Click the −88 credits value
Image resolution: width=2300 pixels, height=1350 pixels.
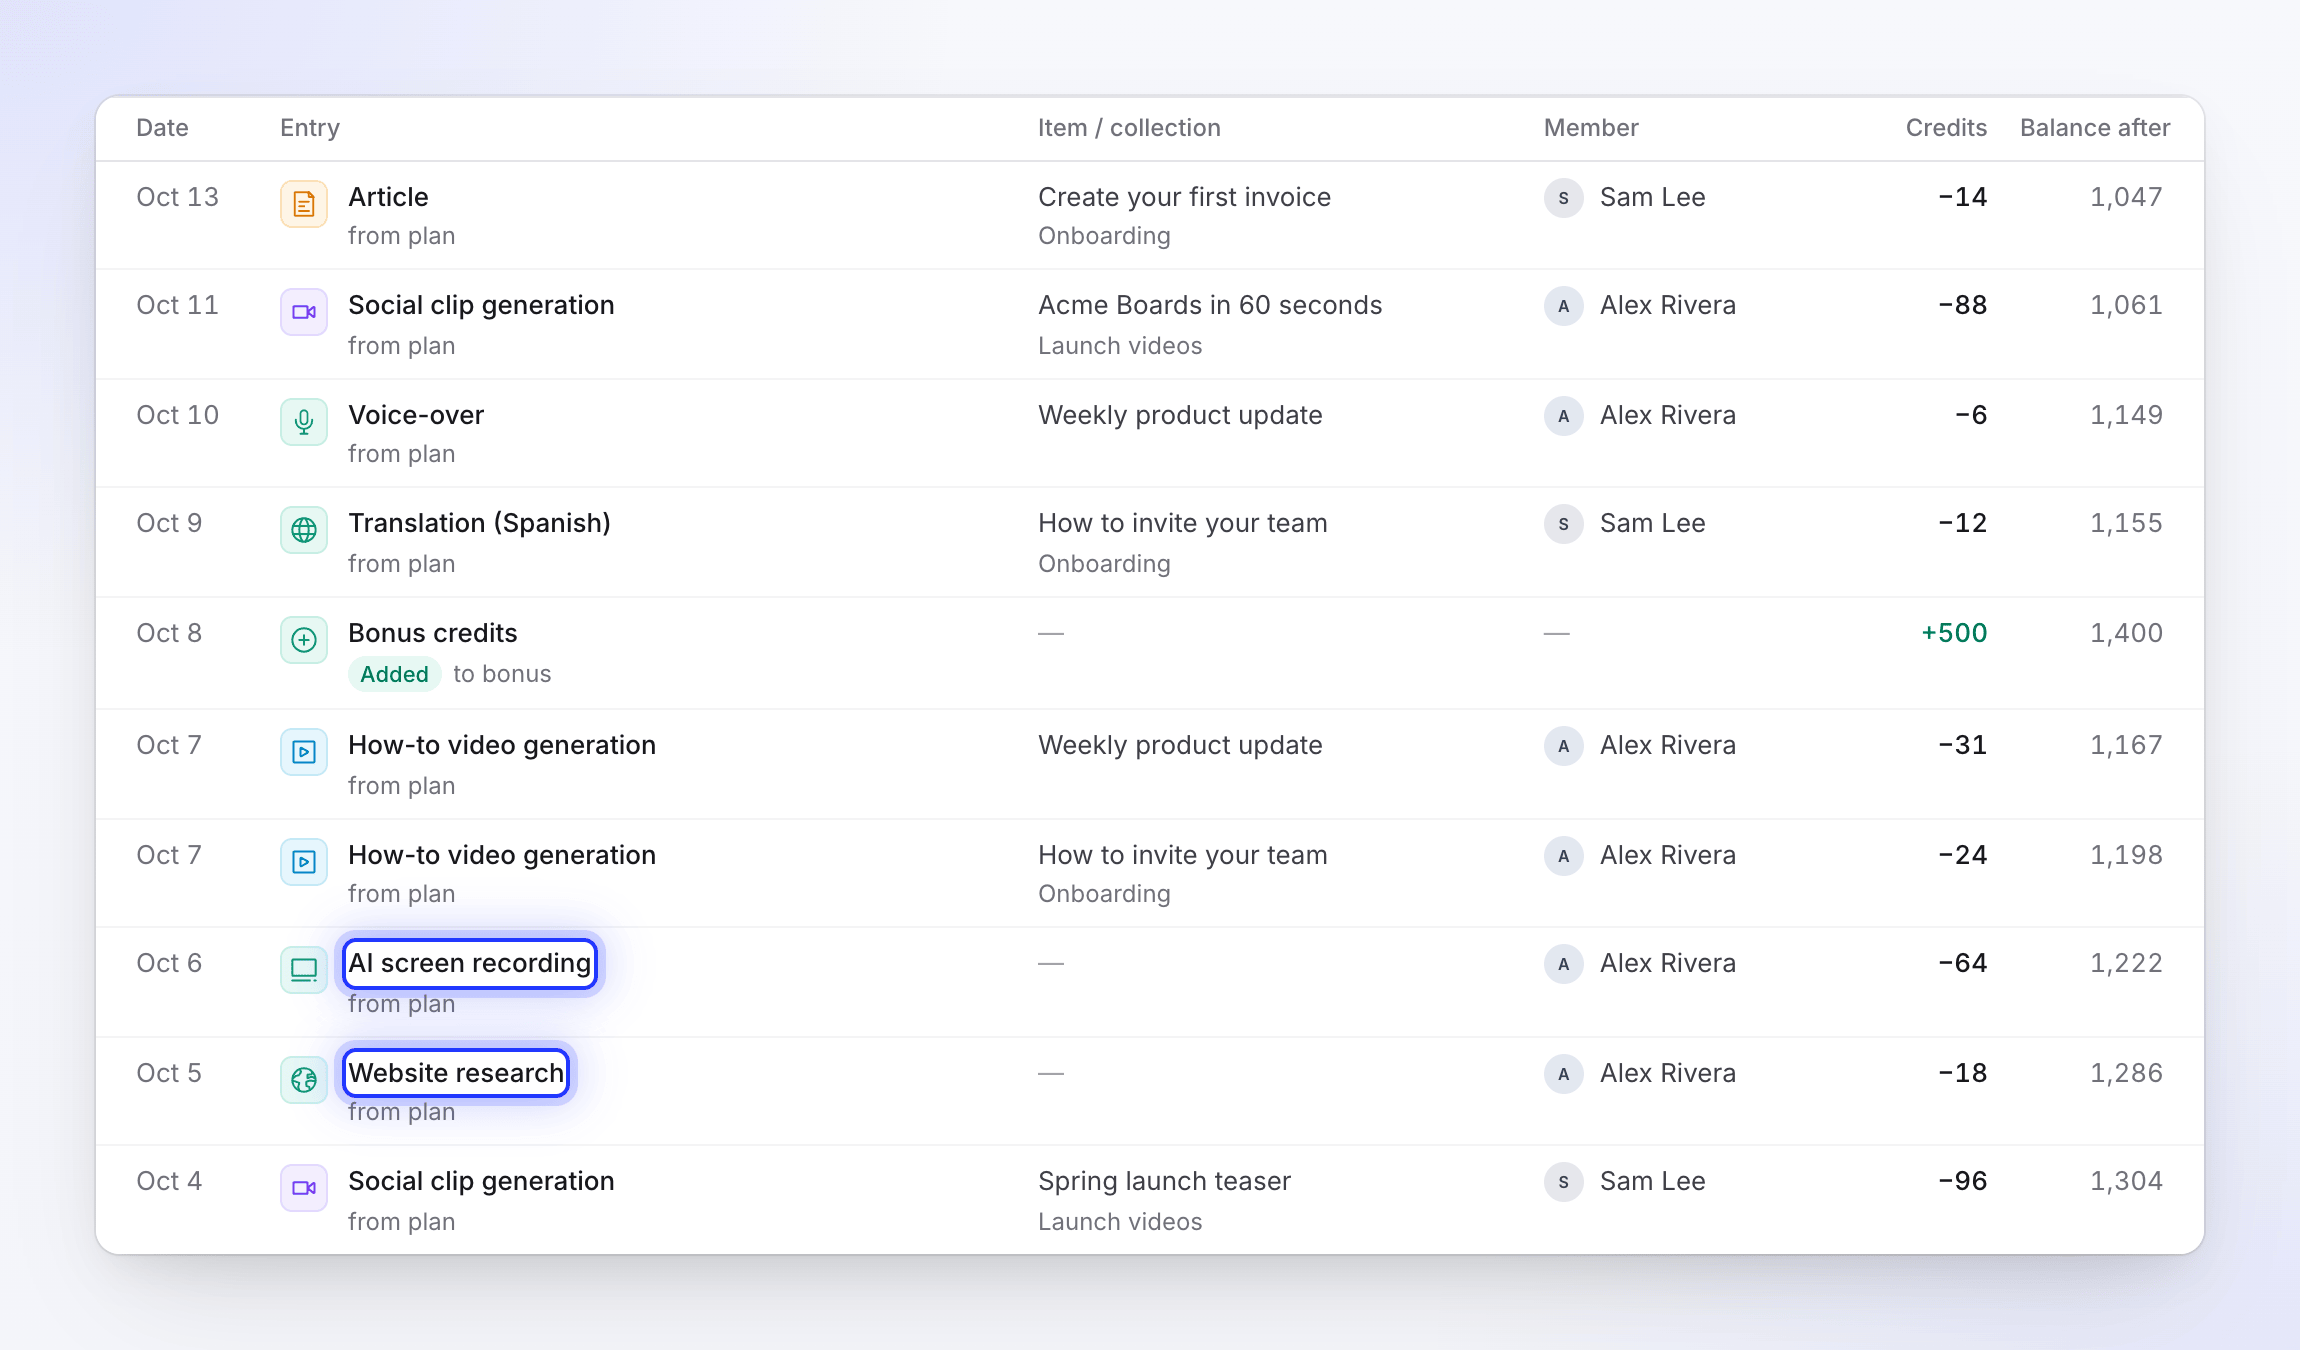pyautogui.click(x=1962, y=305)
